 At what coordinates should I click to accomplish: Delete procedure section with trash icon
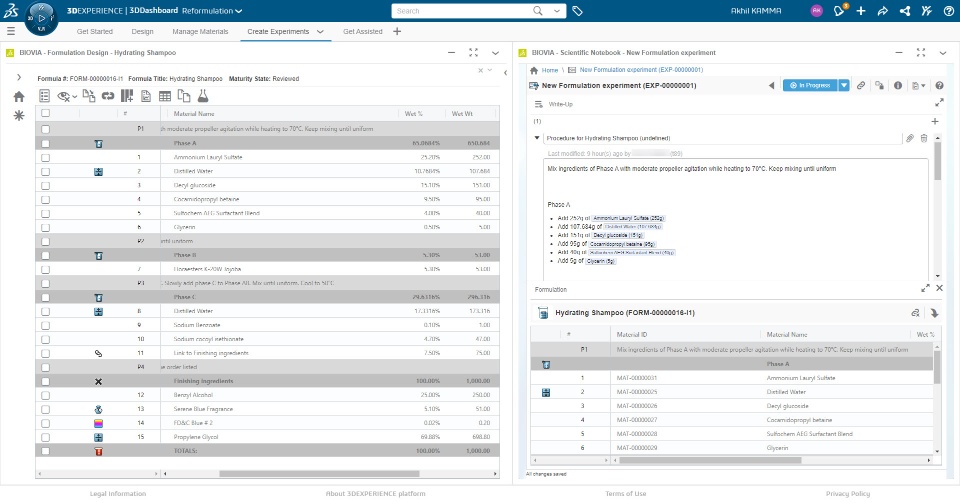pos(924,138)
